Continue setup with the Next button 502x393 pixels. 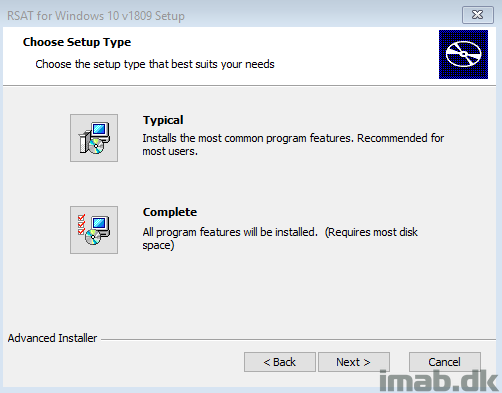click(x=354, y=362)
